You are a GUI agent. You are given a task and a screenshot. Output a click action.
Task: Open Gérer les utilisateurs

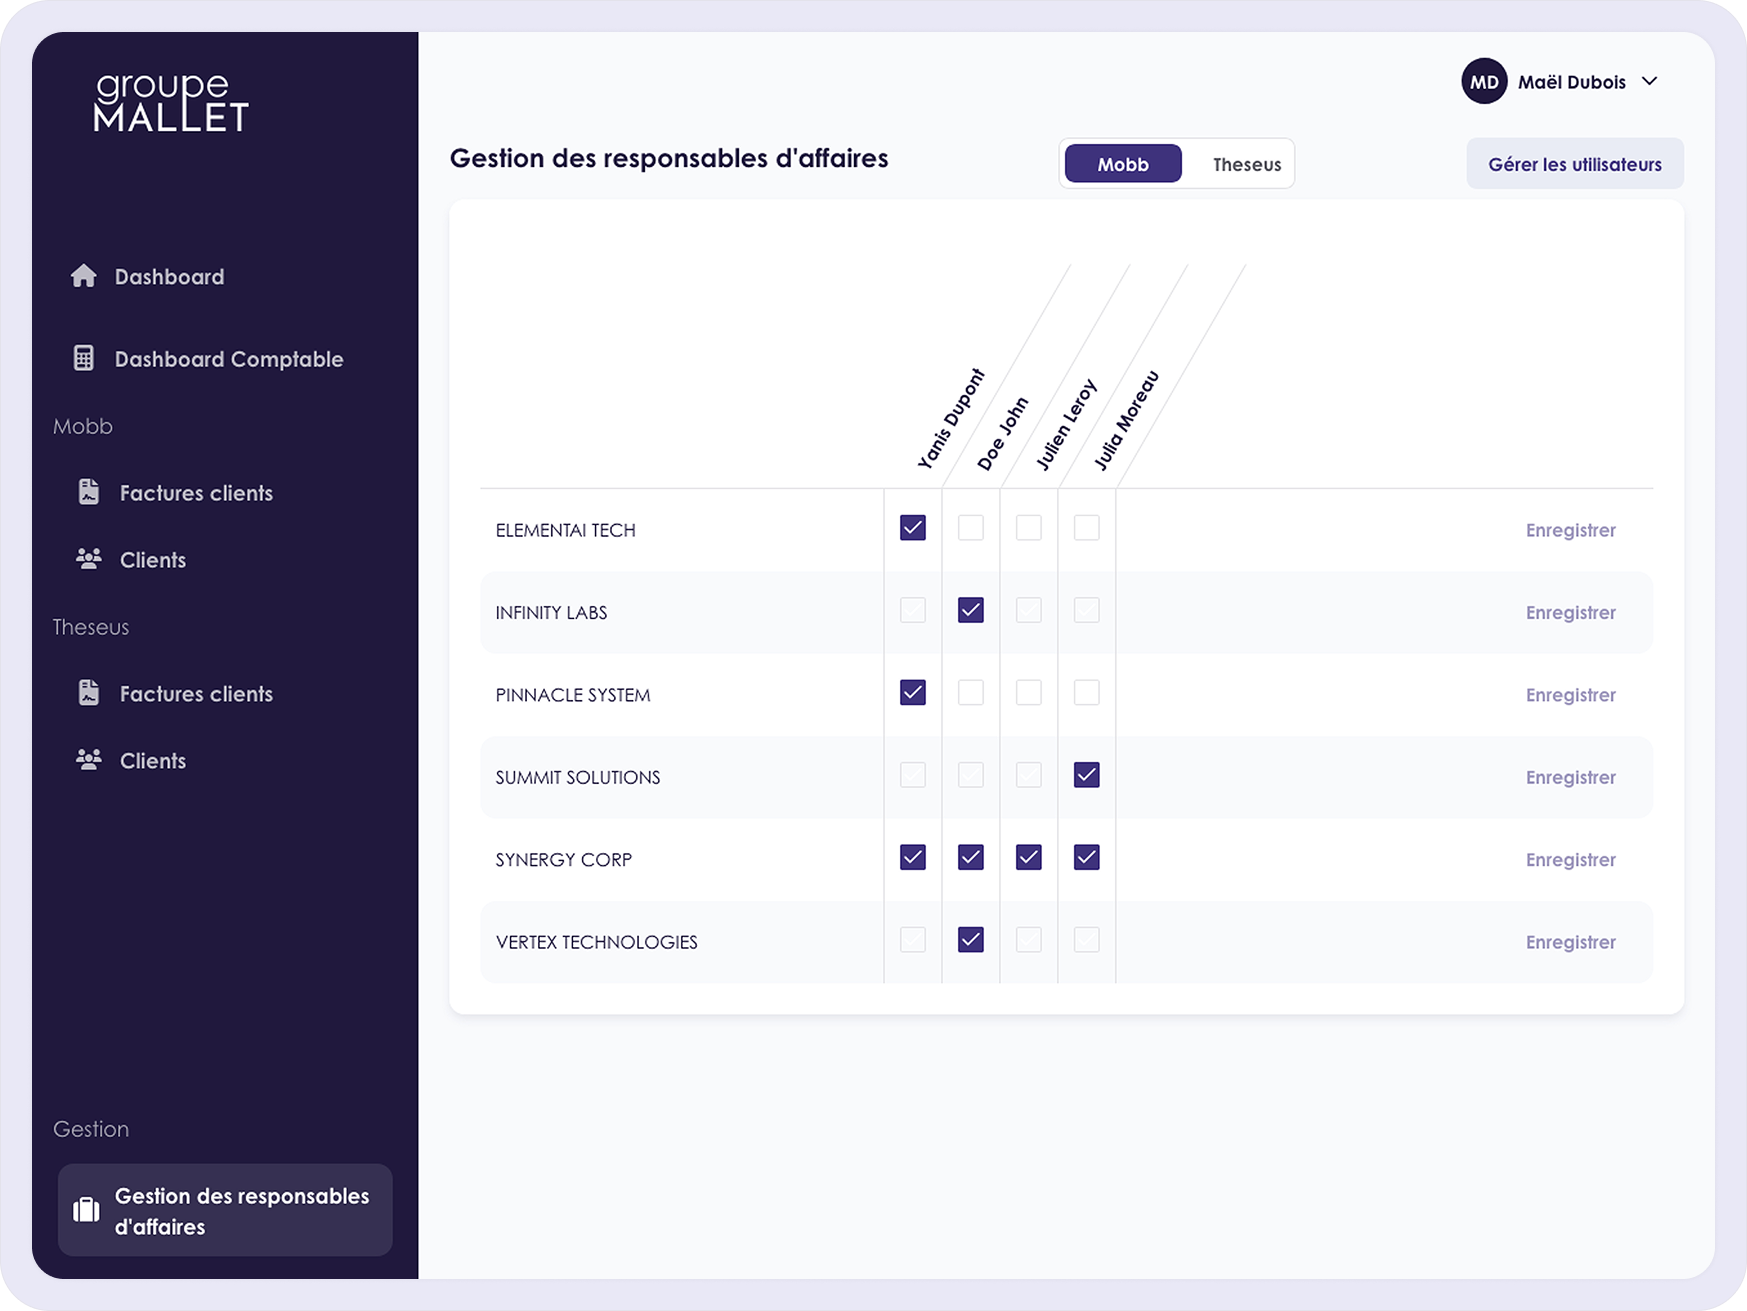(x=1574, y=165)
